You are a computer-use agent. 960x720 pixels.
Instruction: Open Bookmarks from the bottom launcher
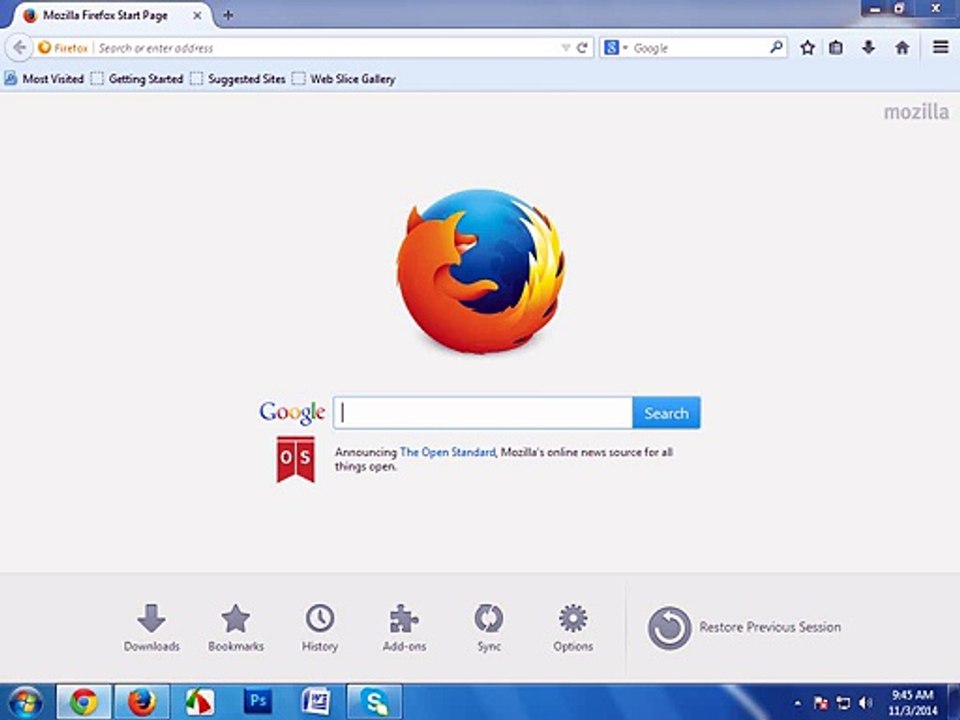[x=236, y=628]
